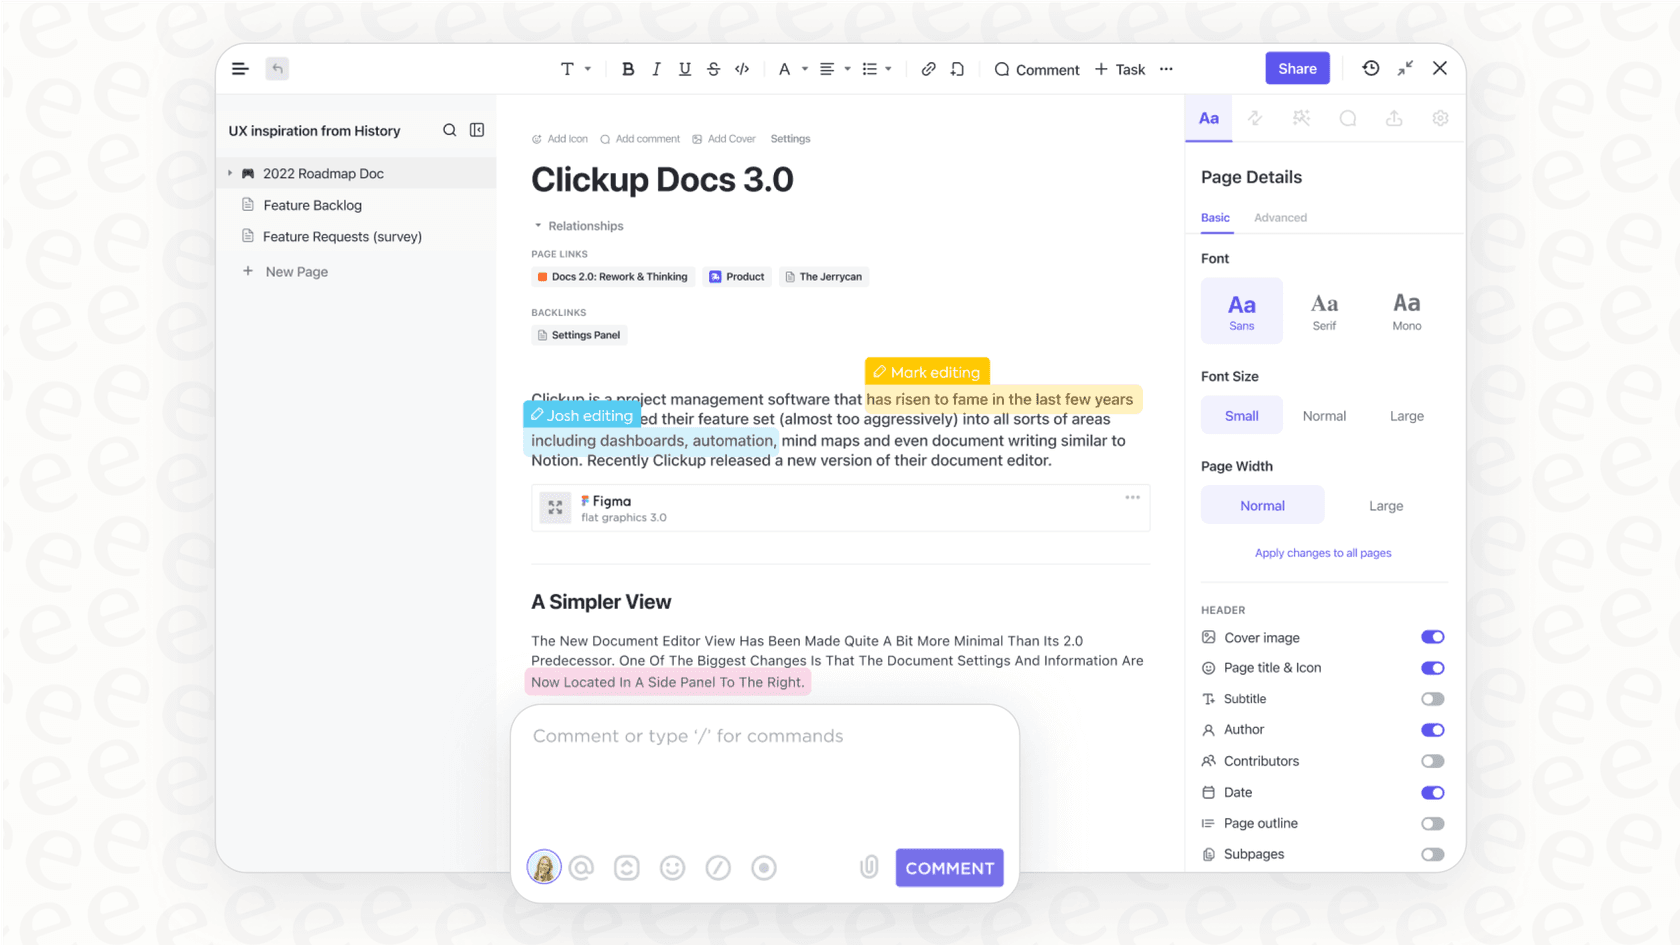The image size is (1680, 945).
Task: Turn on the Page outline toggle
Action: pos(1432,823)
